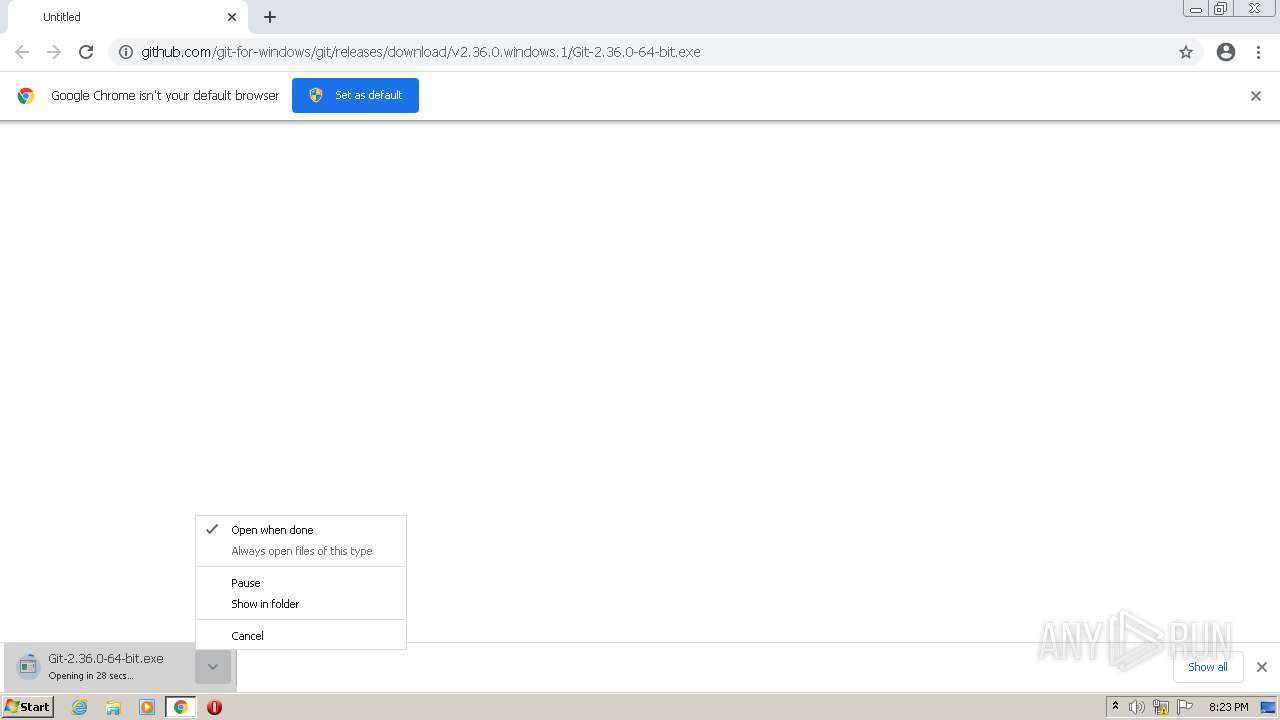Open Windows Explorer folder from taskbar

click(113, 707)
